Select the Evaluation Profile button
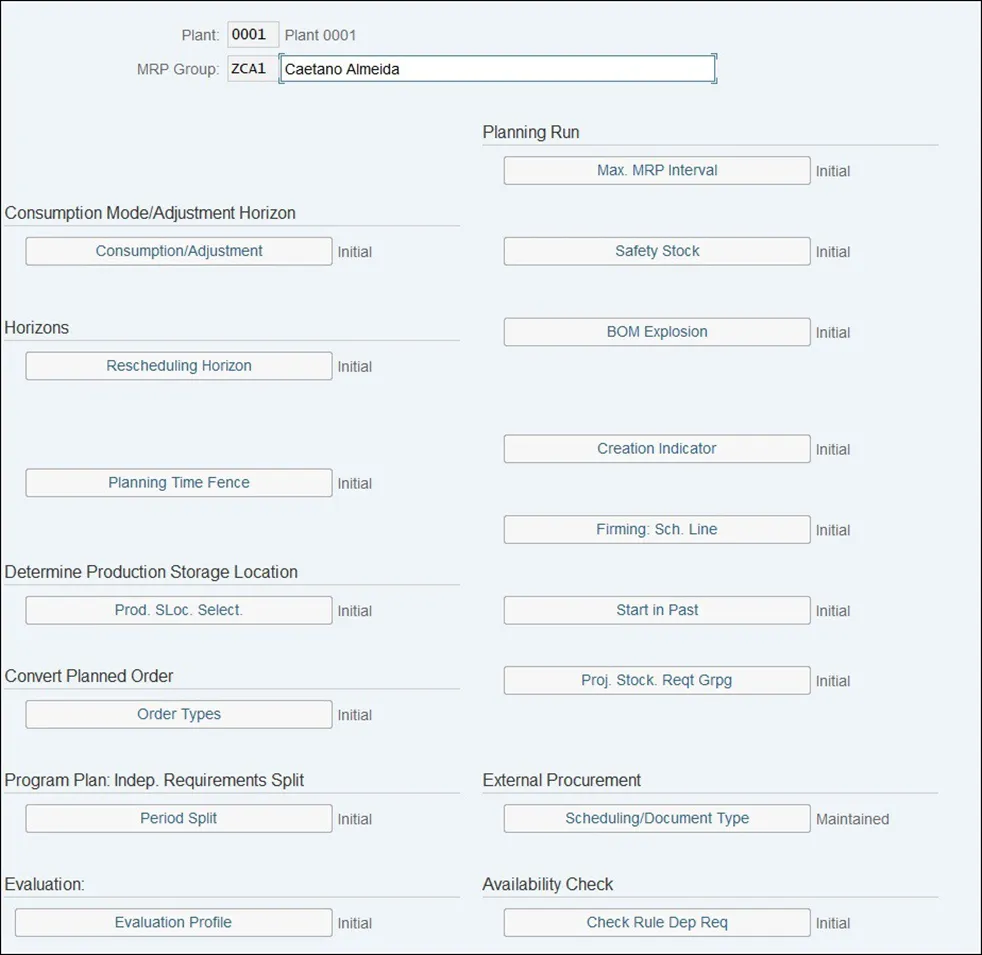 pos(173,922)
